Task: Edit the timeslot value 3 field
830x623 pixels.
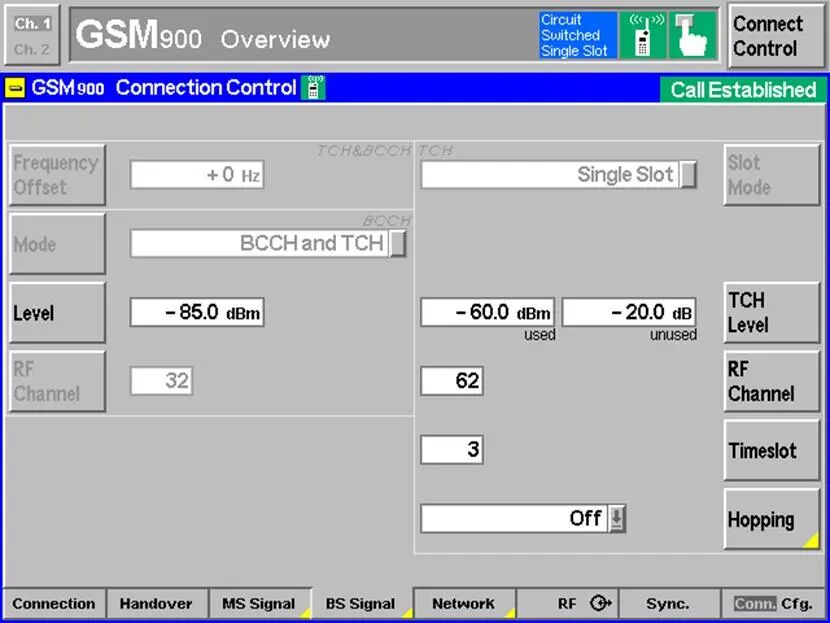Action: click(452, 449)
